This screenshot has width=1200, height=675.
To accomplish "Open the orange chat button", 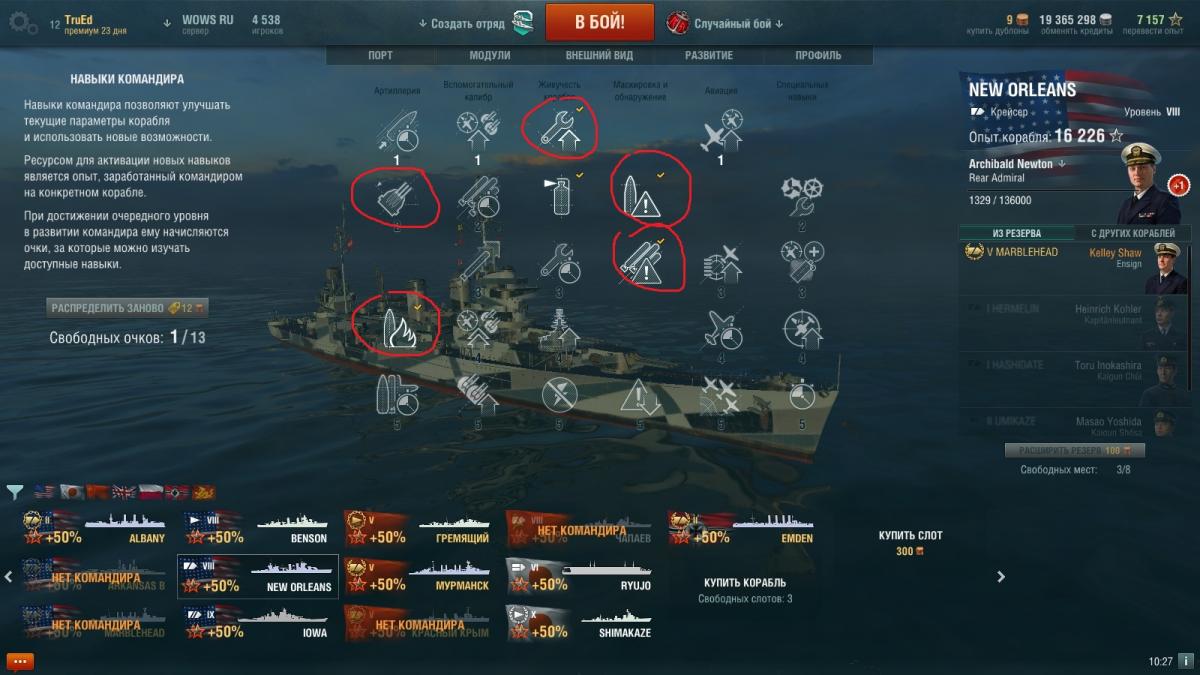I will coord(20,661).
